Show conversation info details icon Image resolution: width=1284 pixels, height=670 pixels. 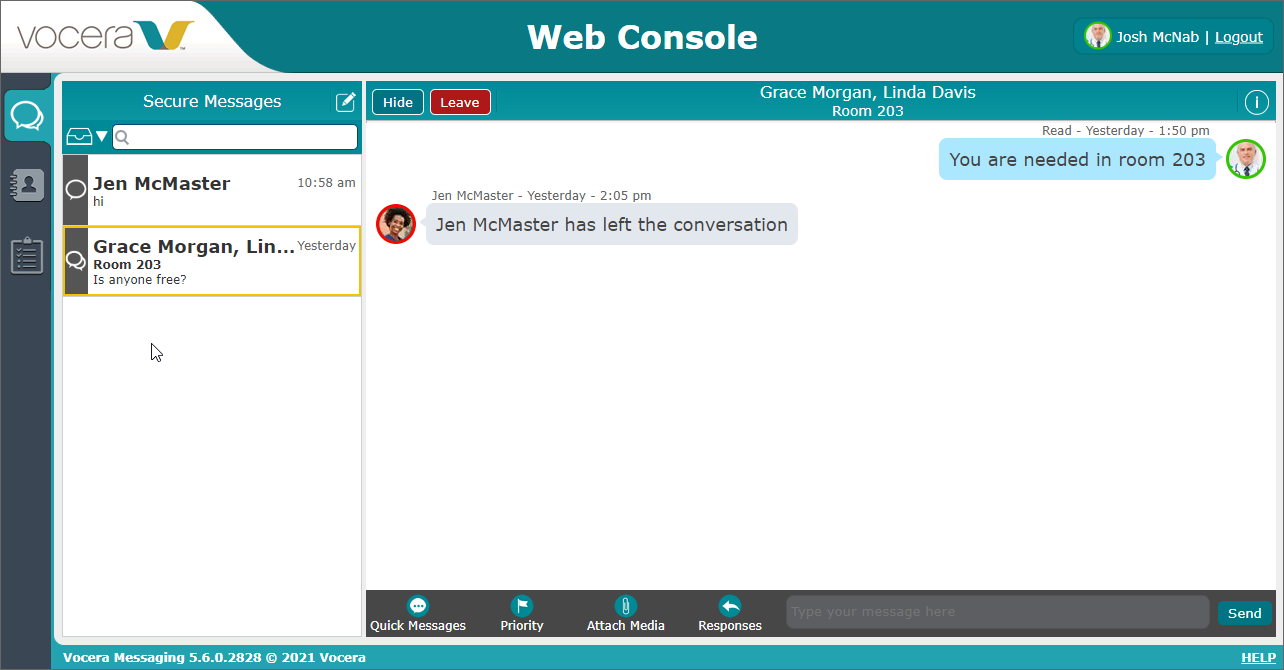pos(1256,102)
